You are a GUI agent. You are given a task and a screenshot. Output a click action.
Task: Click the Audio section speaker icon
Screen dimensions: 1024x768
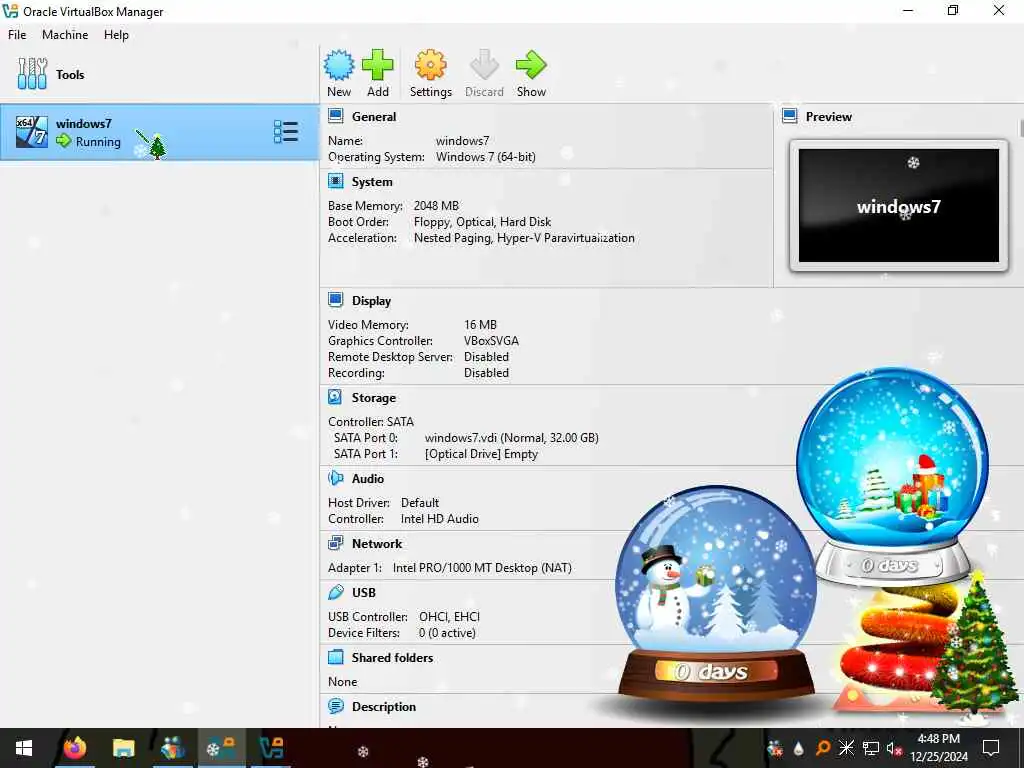click(x=336, y=478)
